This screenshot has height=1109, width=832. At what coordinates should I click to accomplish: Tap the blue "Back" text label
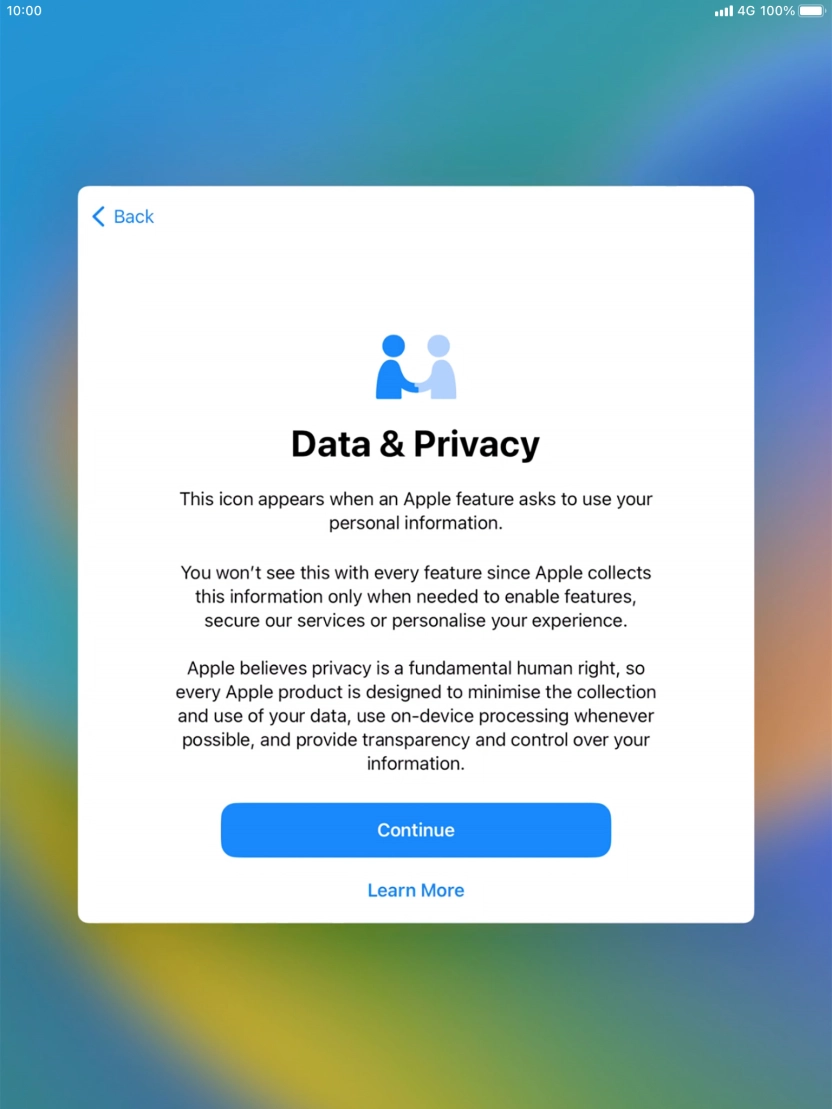tap(134, 216)
